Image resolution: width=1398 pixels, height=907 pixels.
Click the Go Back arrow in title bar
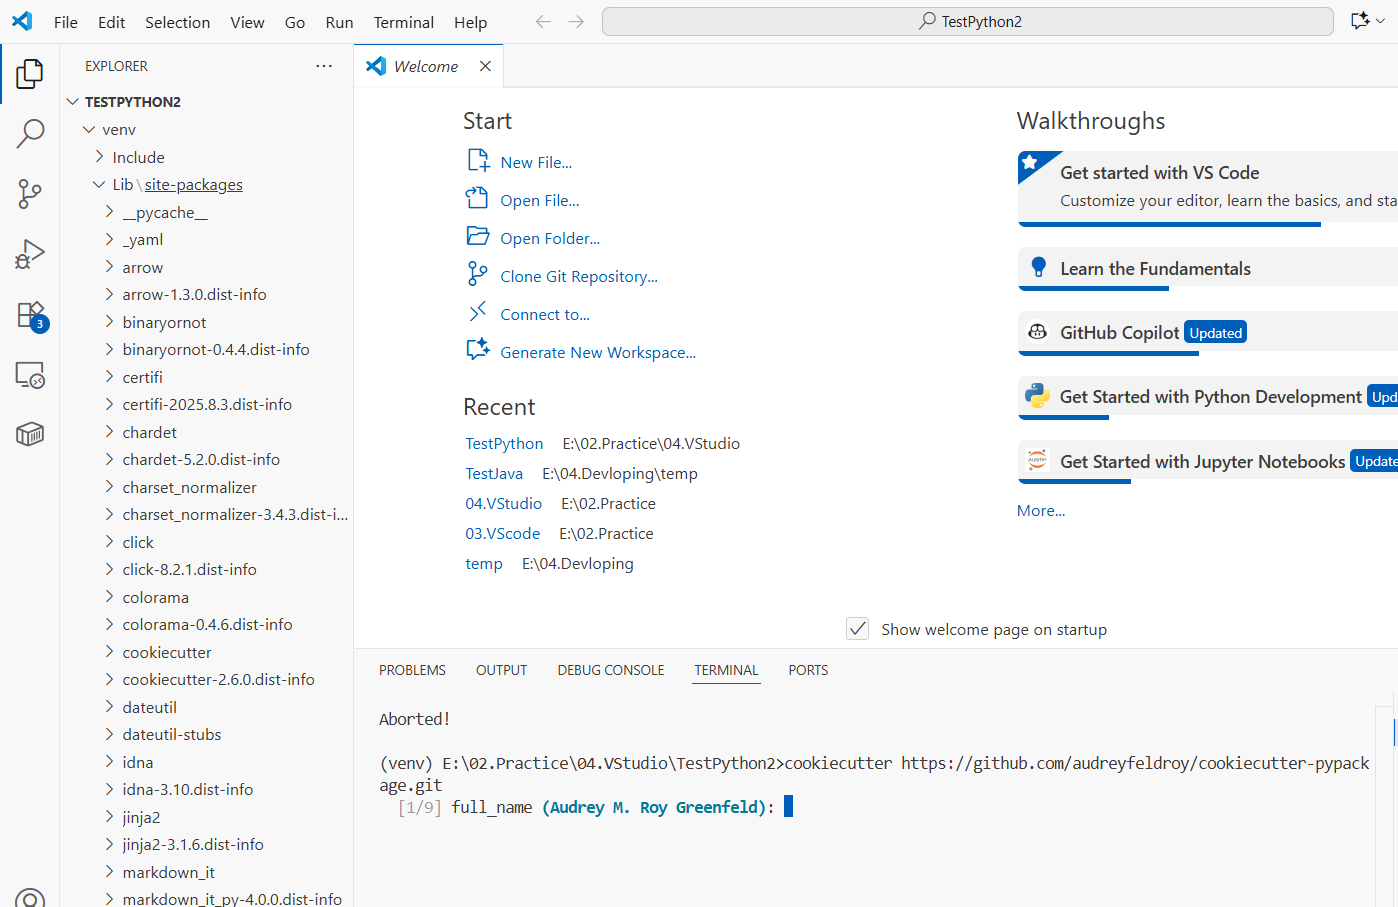click(543, 21)
